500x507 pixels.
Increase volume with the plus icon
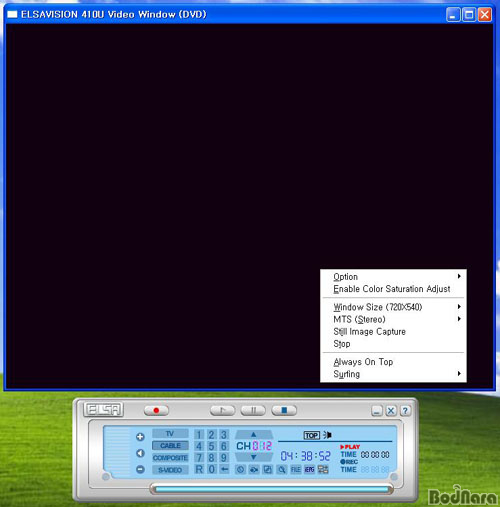140,437
